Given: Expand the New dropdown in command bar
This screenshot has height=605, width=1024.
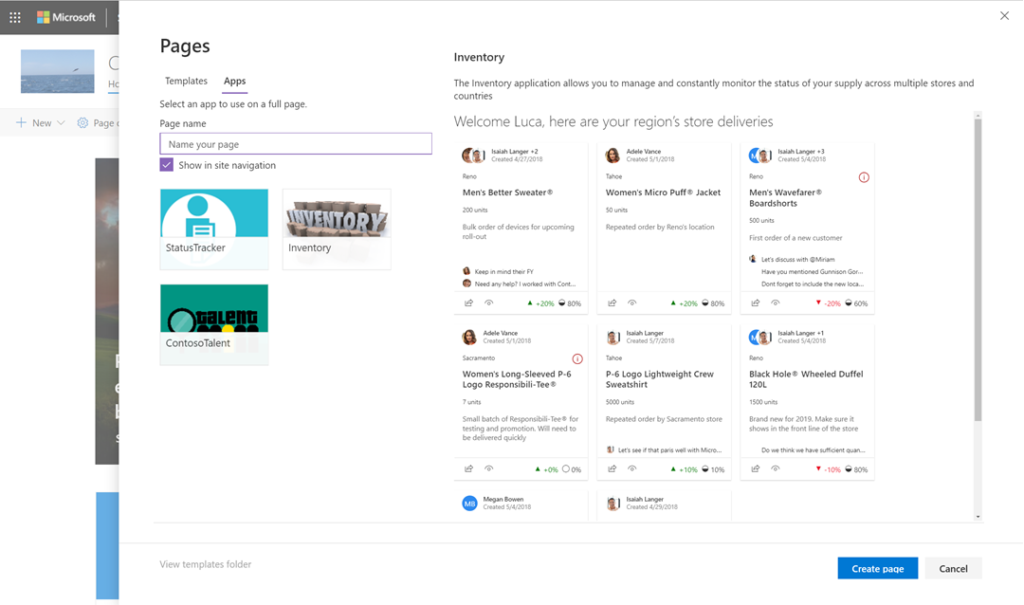Looking at the screenshot, I should 40,123.
